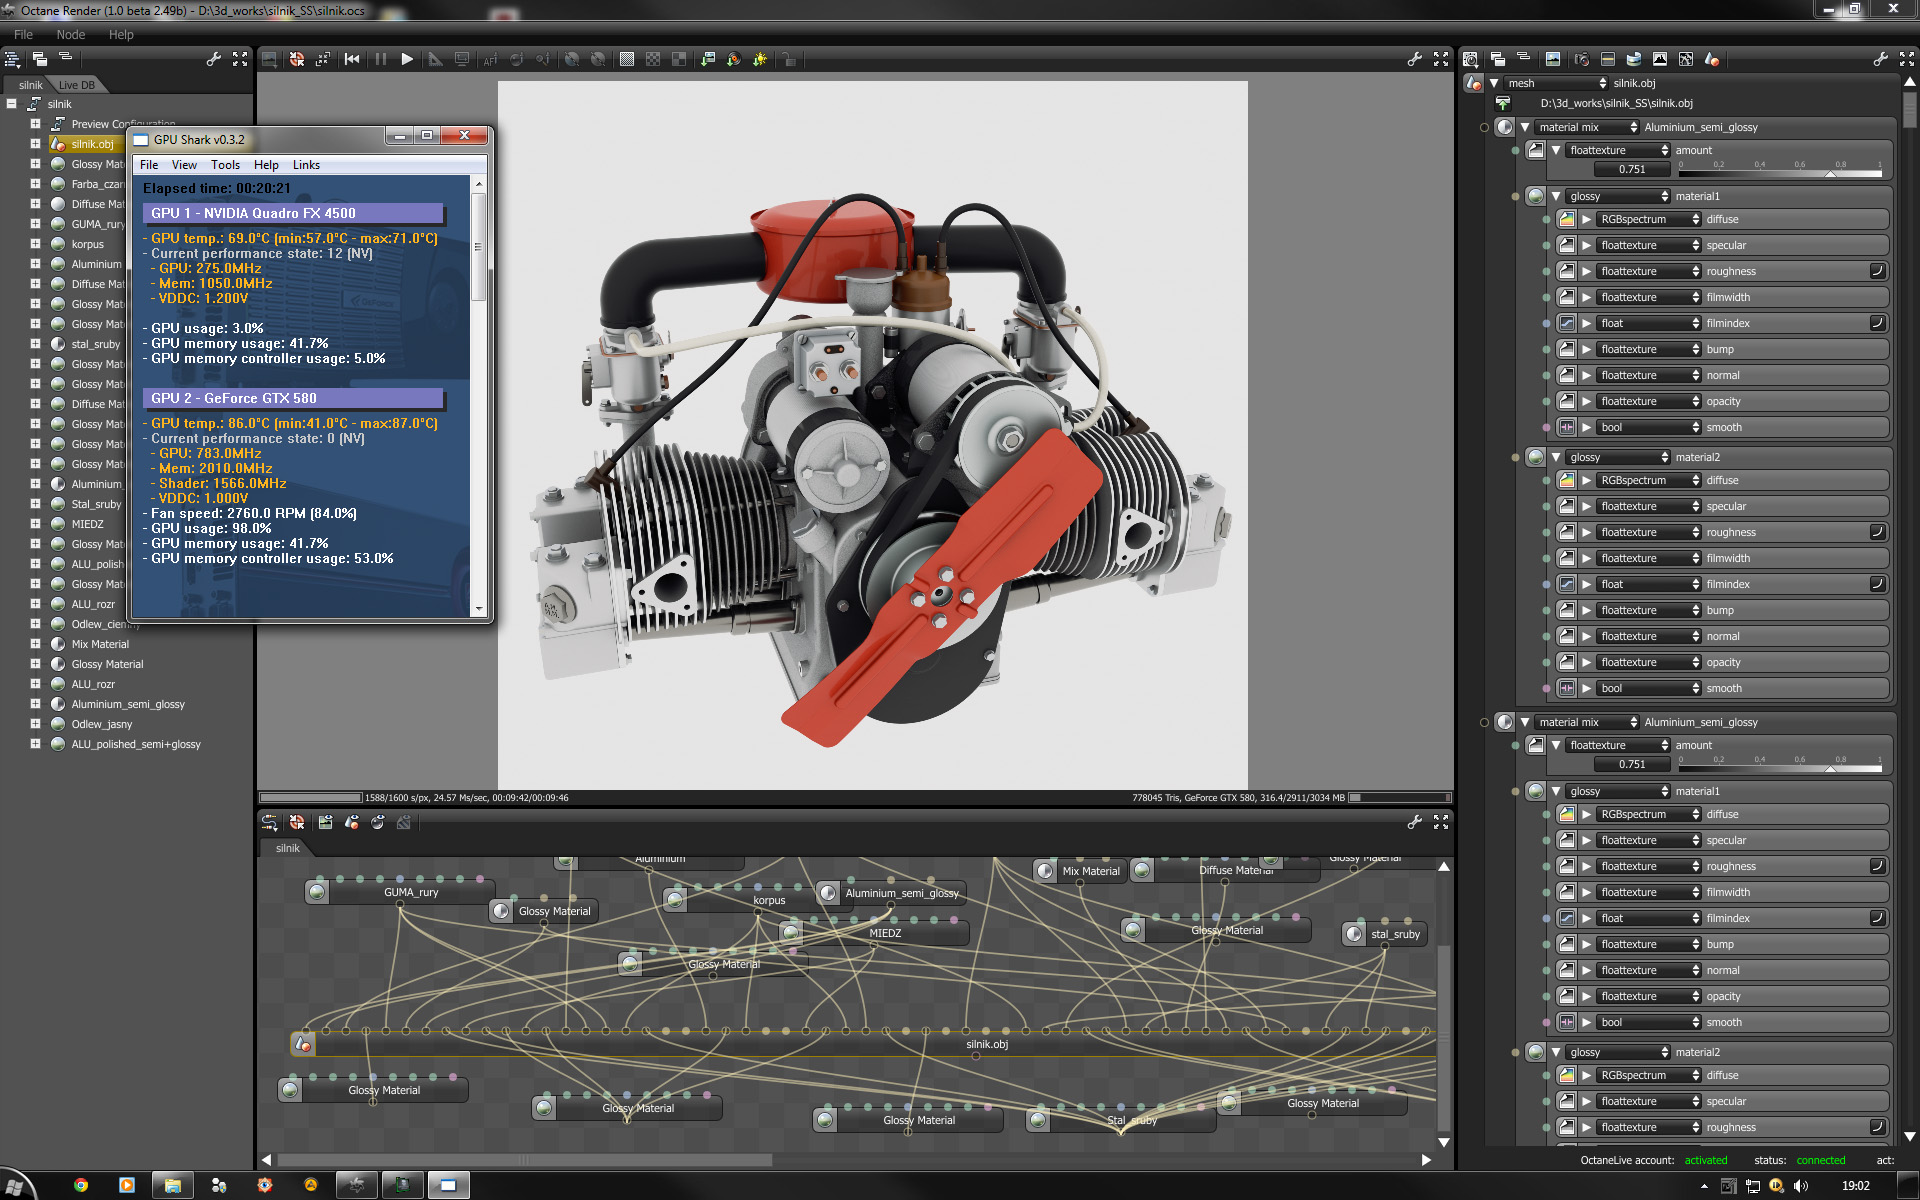Screen dimensions: 1920x1200
Task: Click the viewport lock icon
Action: (x=790, y=60)
